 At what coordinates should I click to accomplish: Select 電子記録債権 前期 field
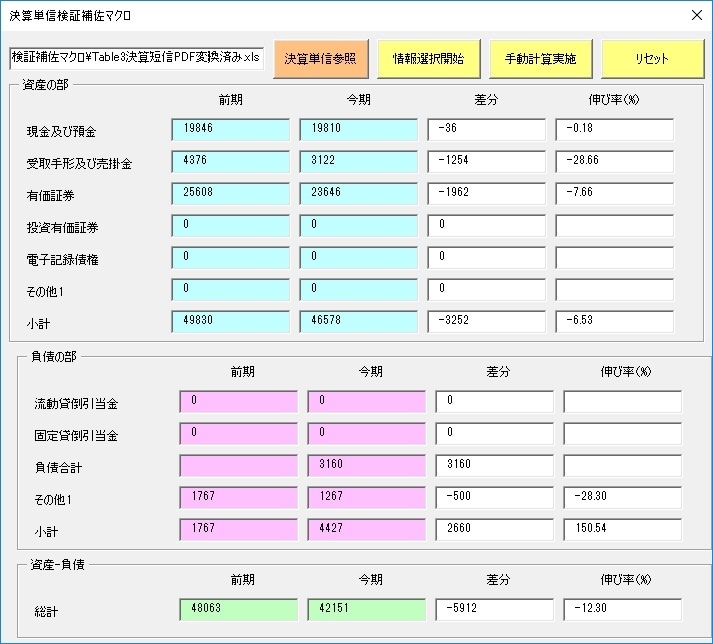coord(231,258)
